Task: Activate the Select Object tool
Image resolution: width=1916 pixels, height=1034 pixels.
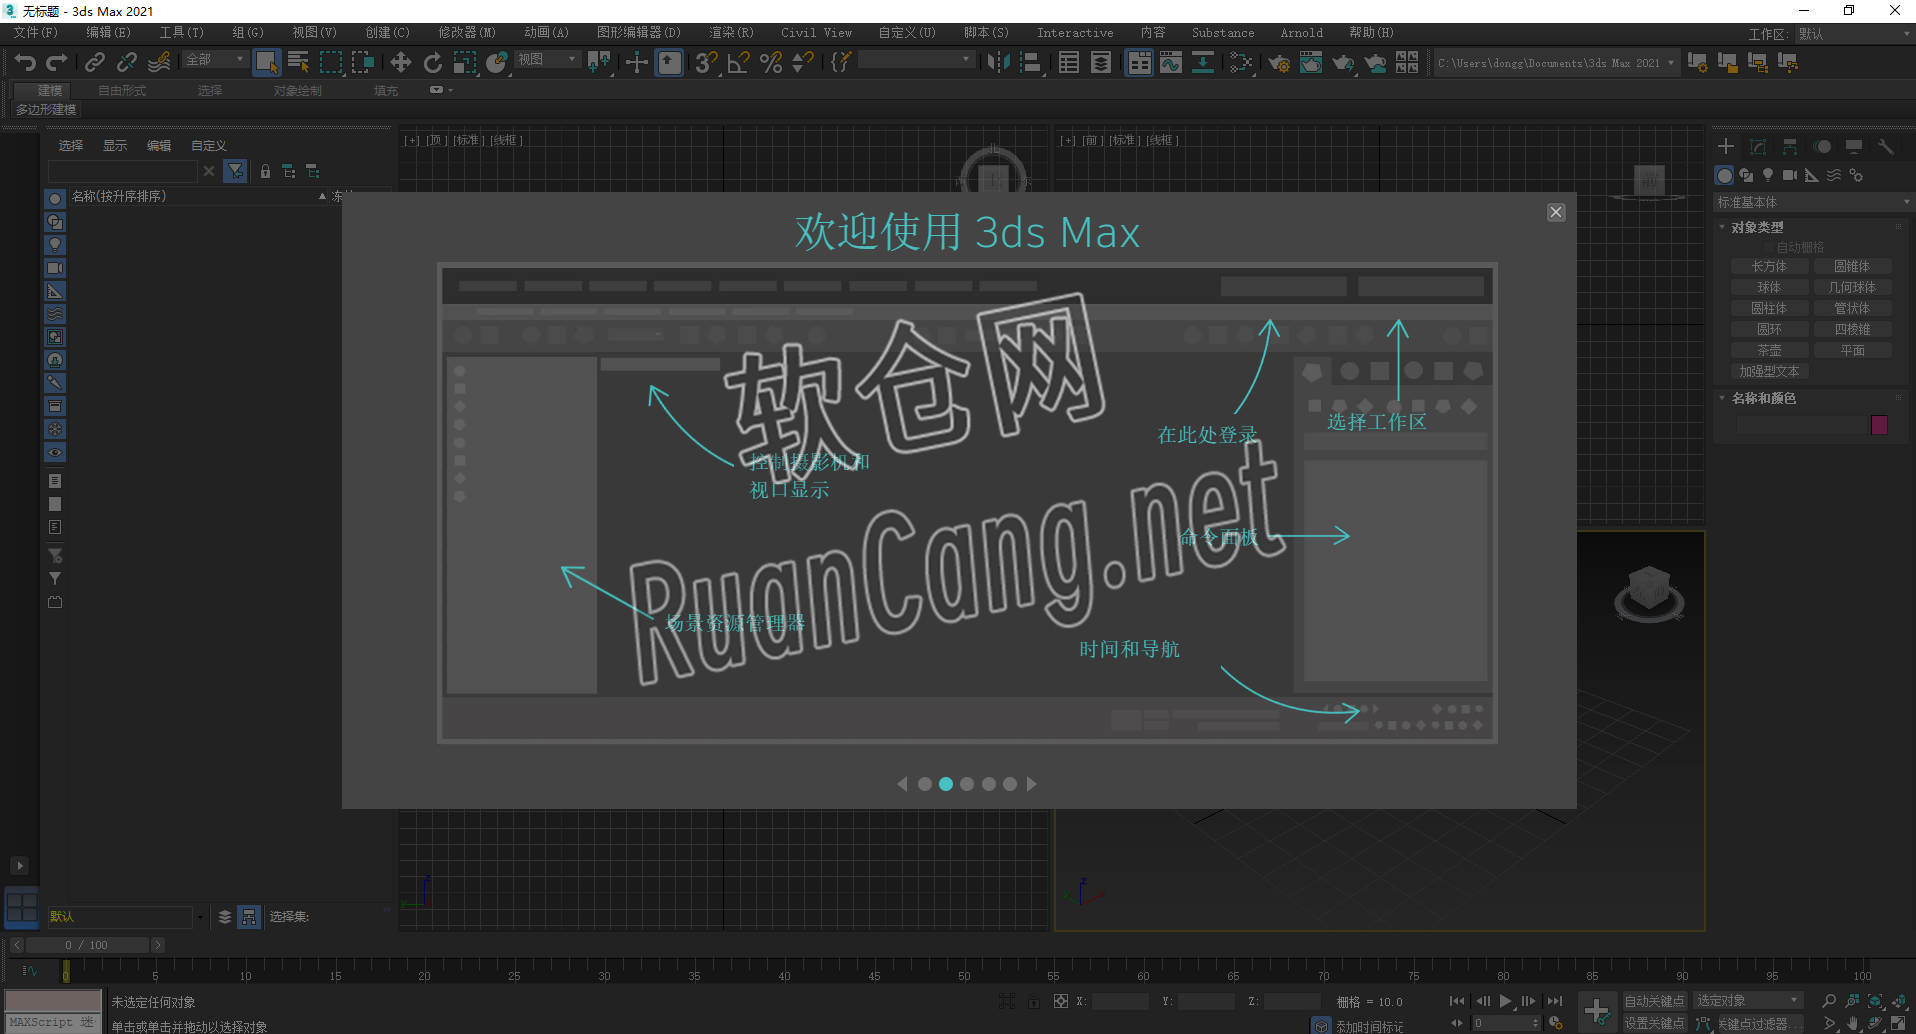Action: (x=266, y=62)
